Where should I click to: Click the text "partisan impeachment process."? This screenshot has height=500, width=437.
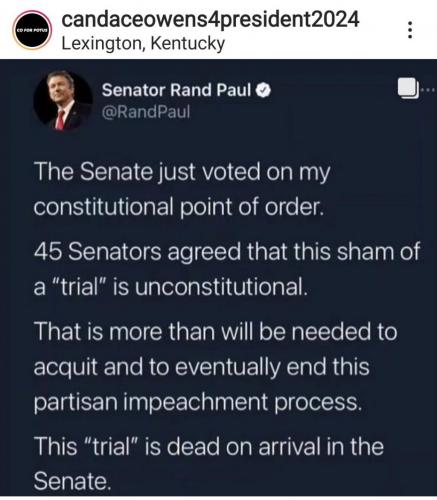[198, 402]
